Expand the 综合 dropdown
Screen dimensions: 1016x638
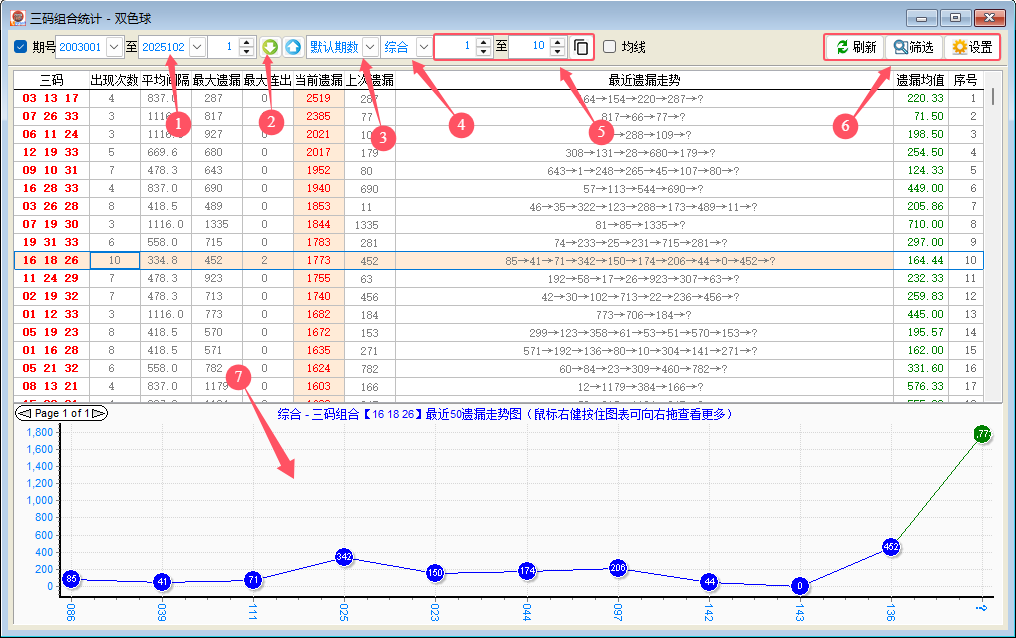click(x=424, y=47)
